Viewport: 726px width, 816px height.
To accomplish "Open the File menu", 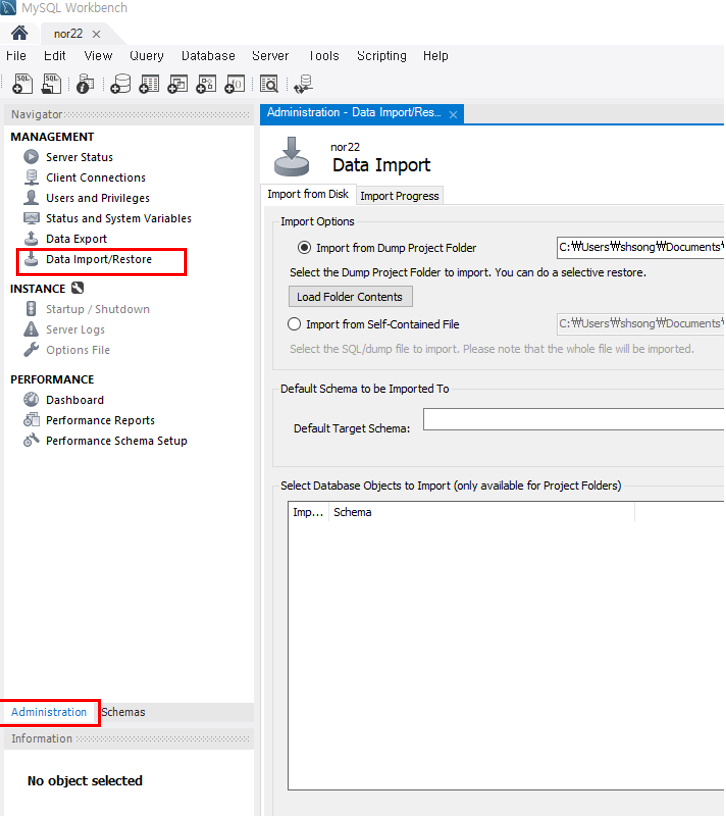I will coord(16,56).
